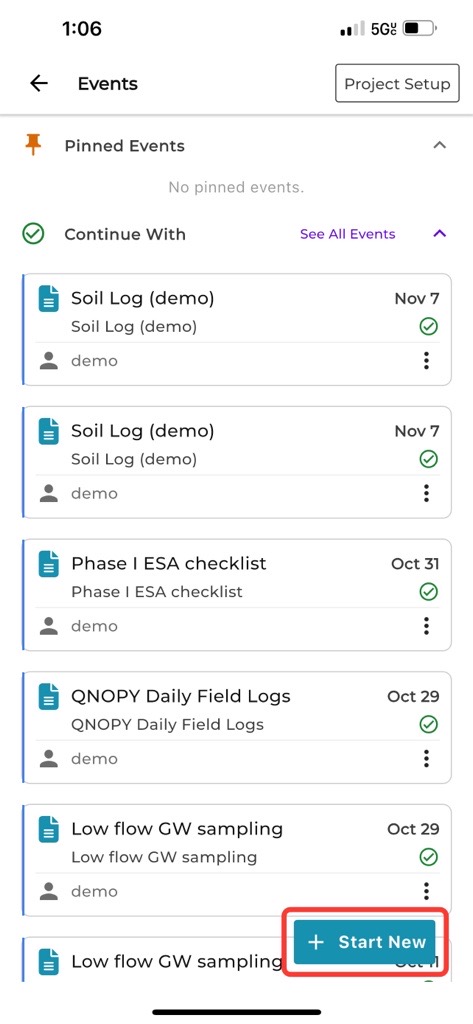Open the first Soil Log (demo) event
The image size is (473, 1024).
(237, 330)
